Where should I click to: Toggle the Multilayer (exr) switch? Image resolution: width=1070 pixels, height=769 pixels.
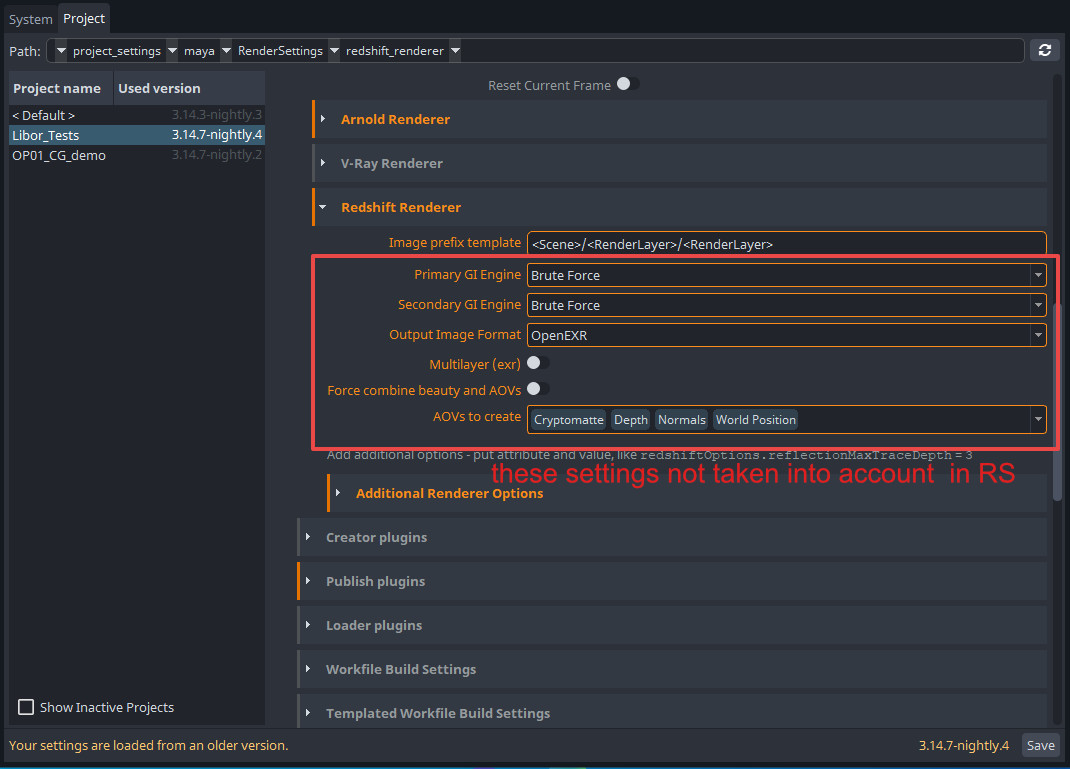[538, 363]
